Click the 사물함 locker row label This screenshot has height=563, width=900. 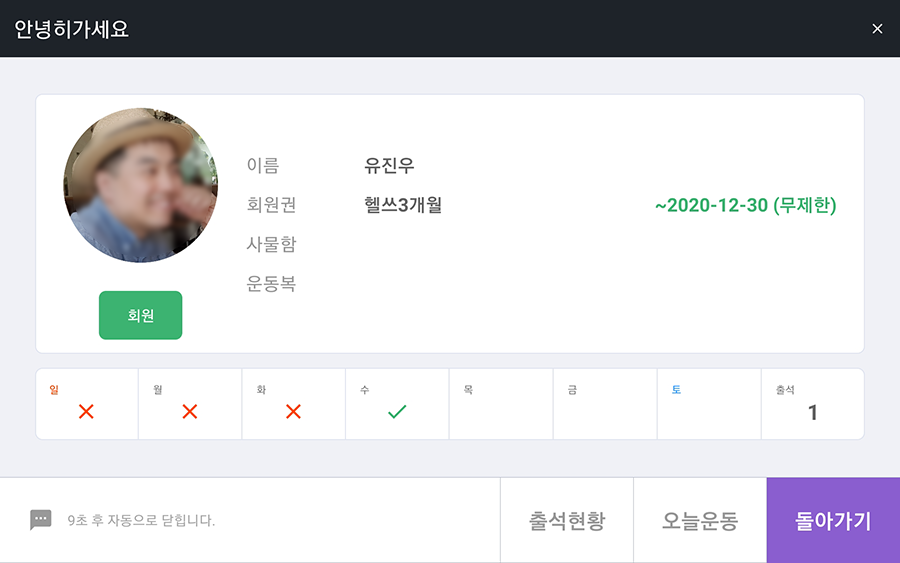271,244
